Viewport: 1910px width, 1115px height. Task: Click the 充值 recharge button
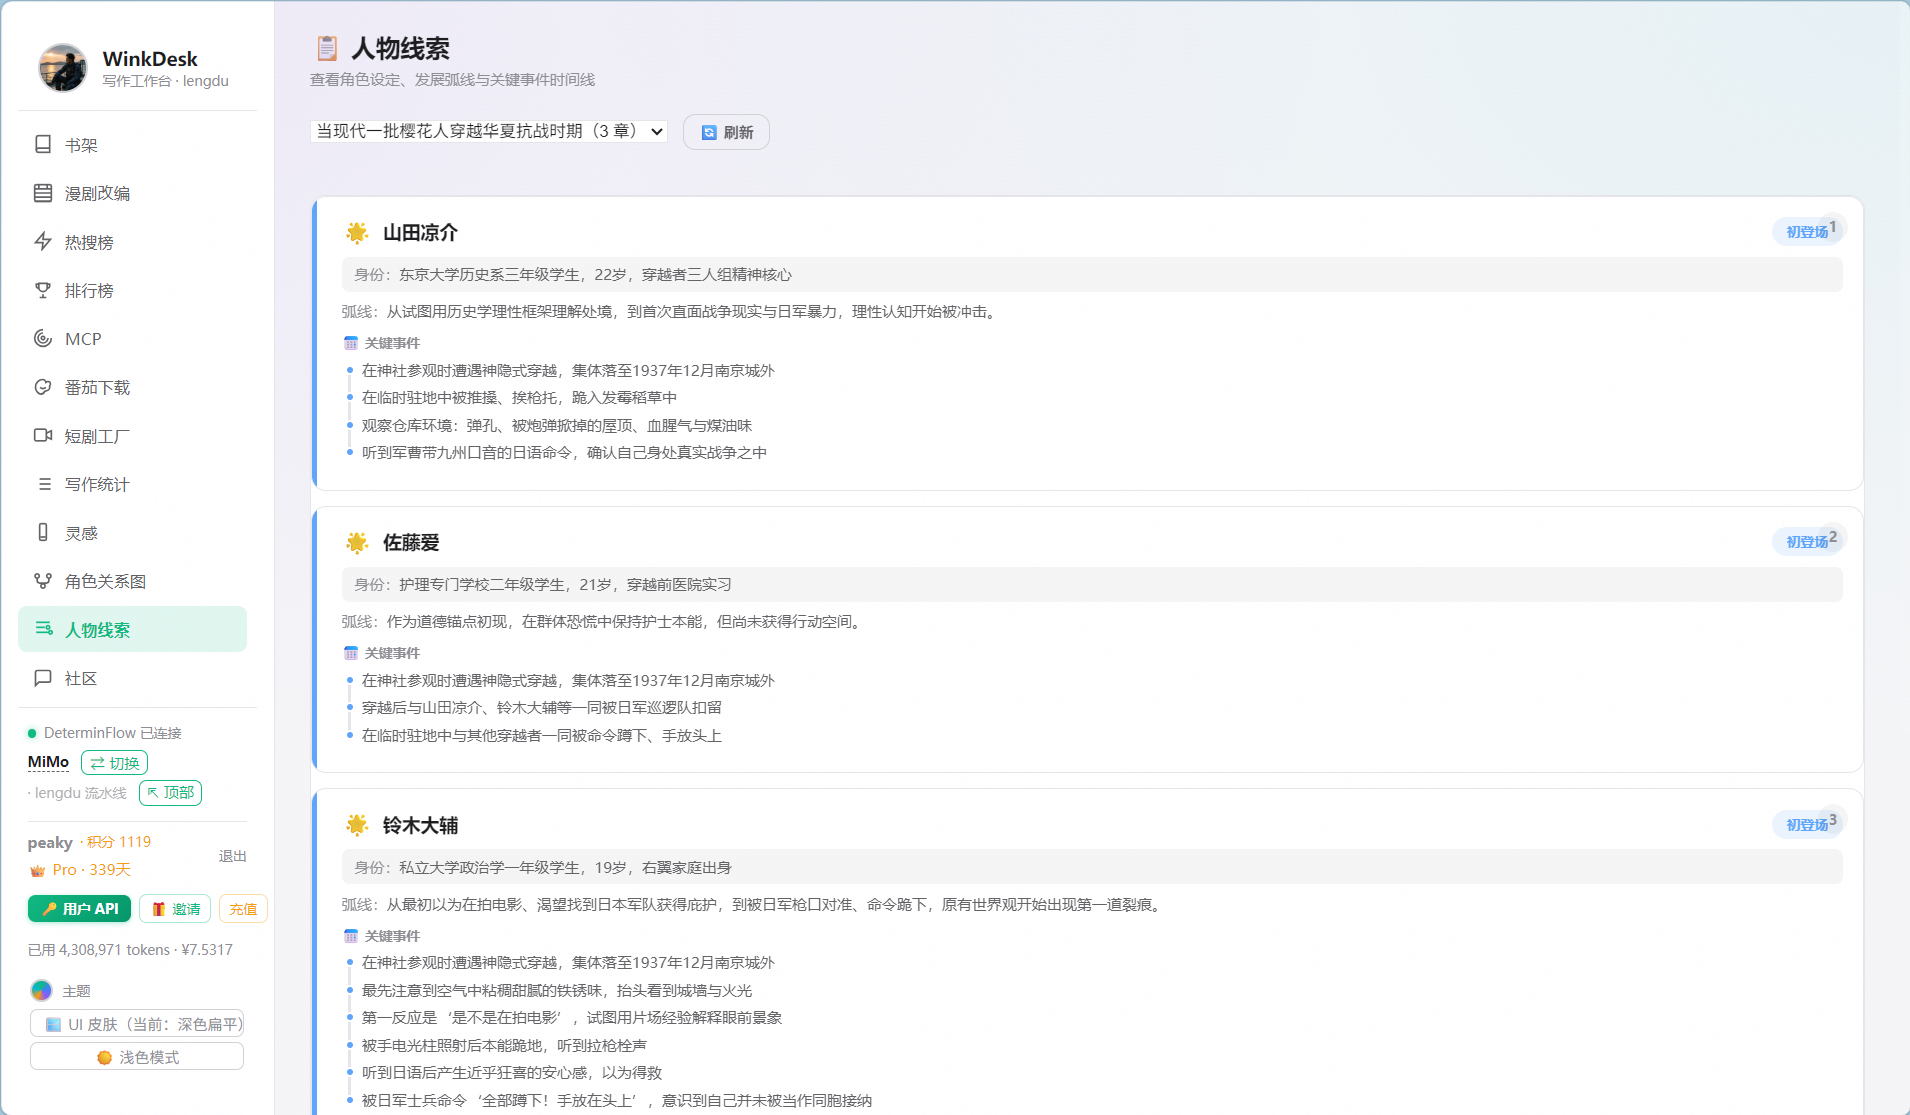tap(243, 909)
